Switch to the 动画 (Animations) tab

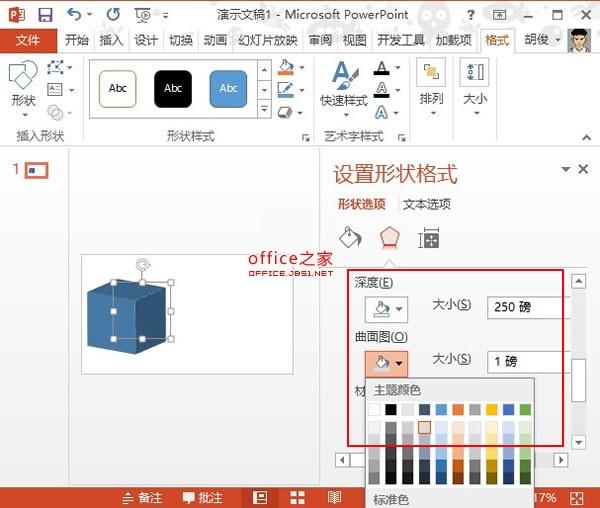(x=215, y=40)
